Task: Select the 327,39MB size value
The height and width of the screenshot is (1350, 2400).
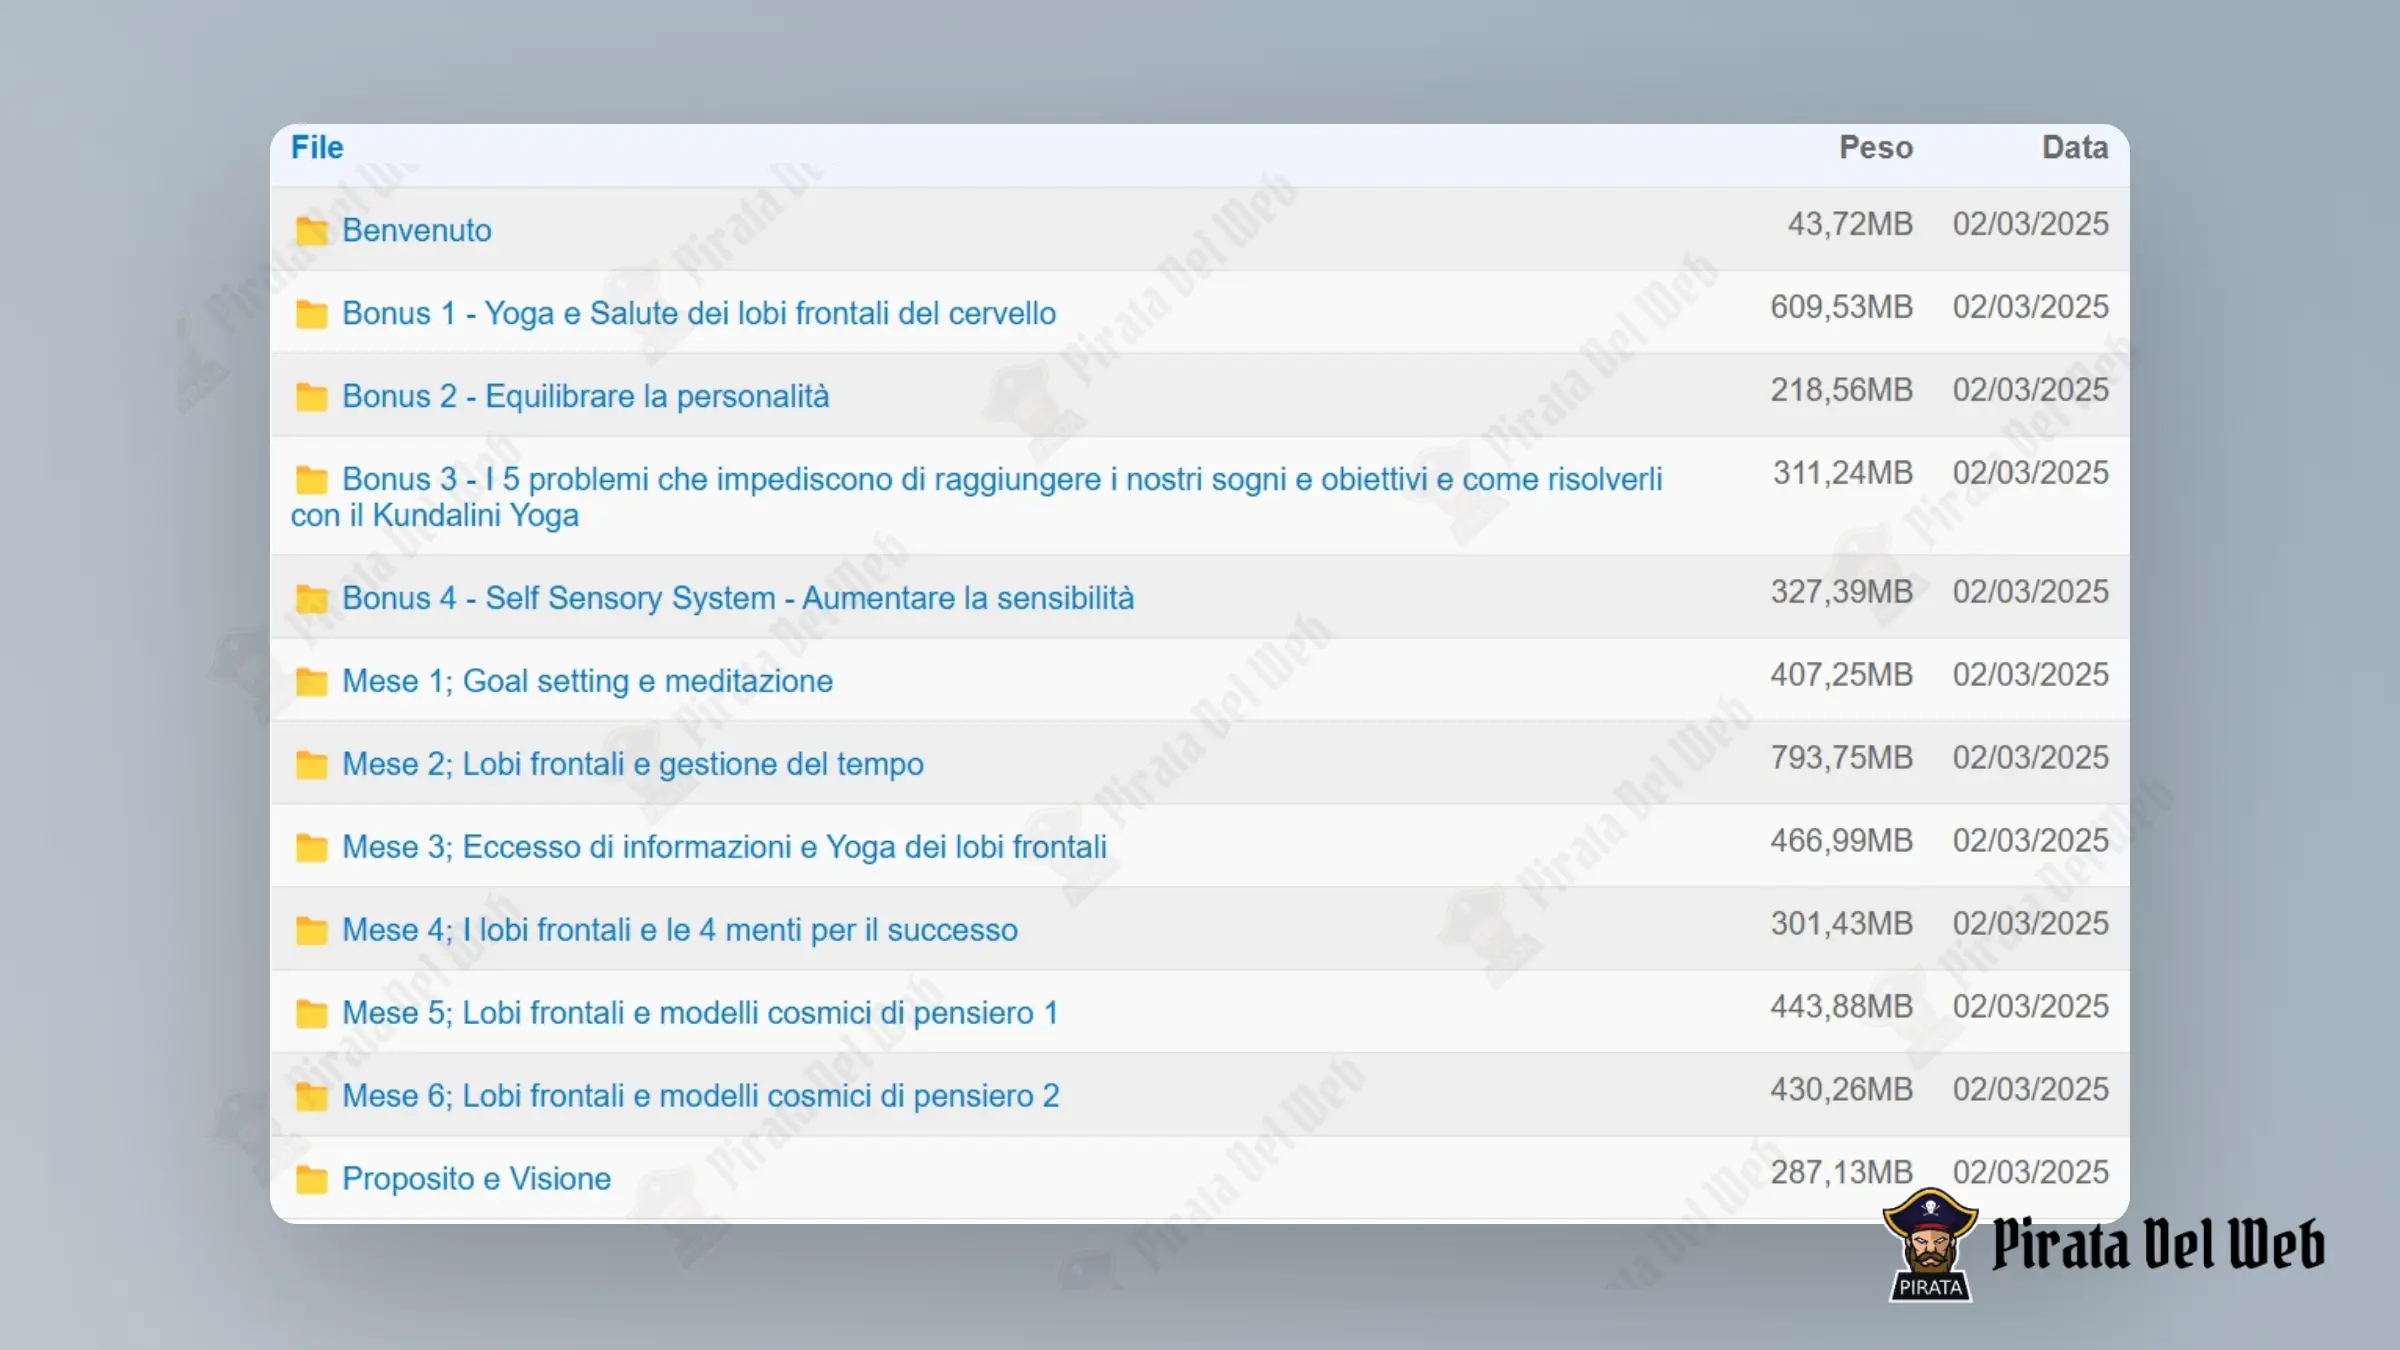Action: click(1842, 592)
